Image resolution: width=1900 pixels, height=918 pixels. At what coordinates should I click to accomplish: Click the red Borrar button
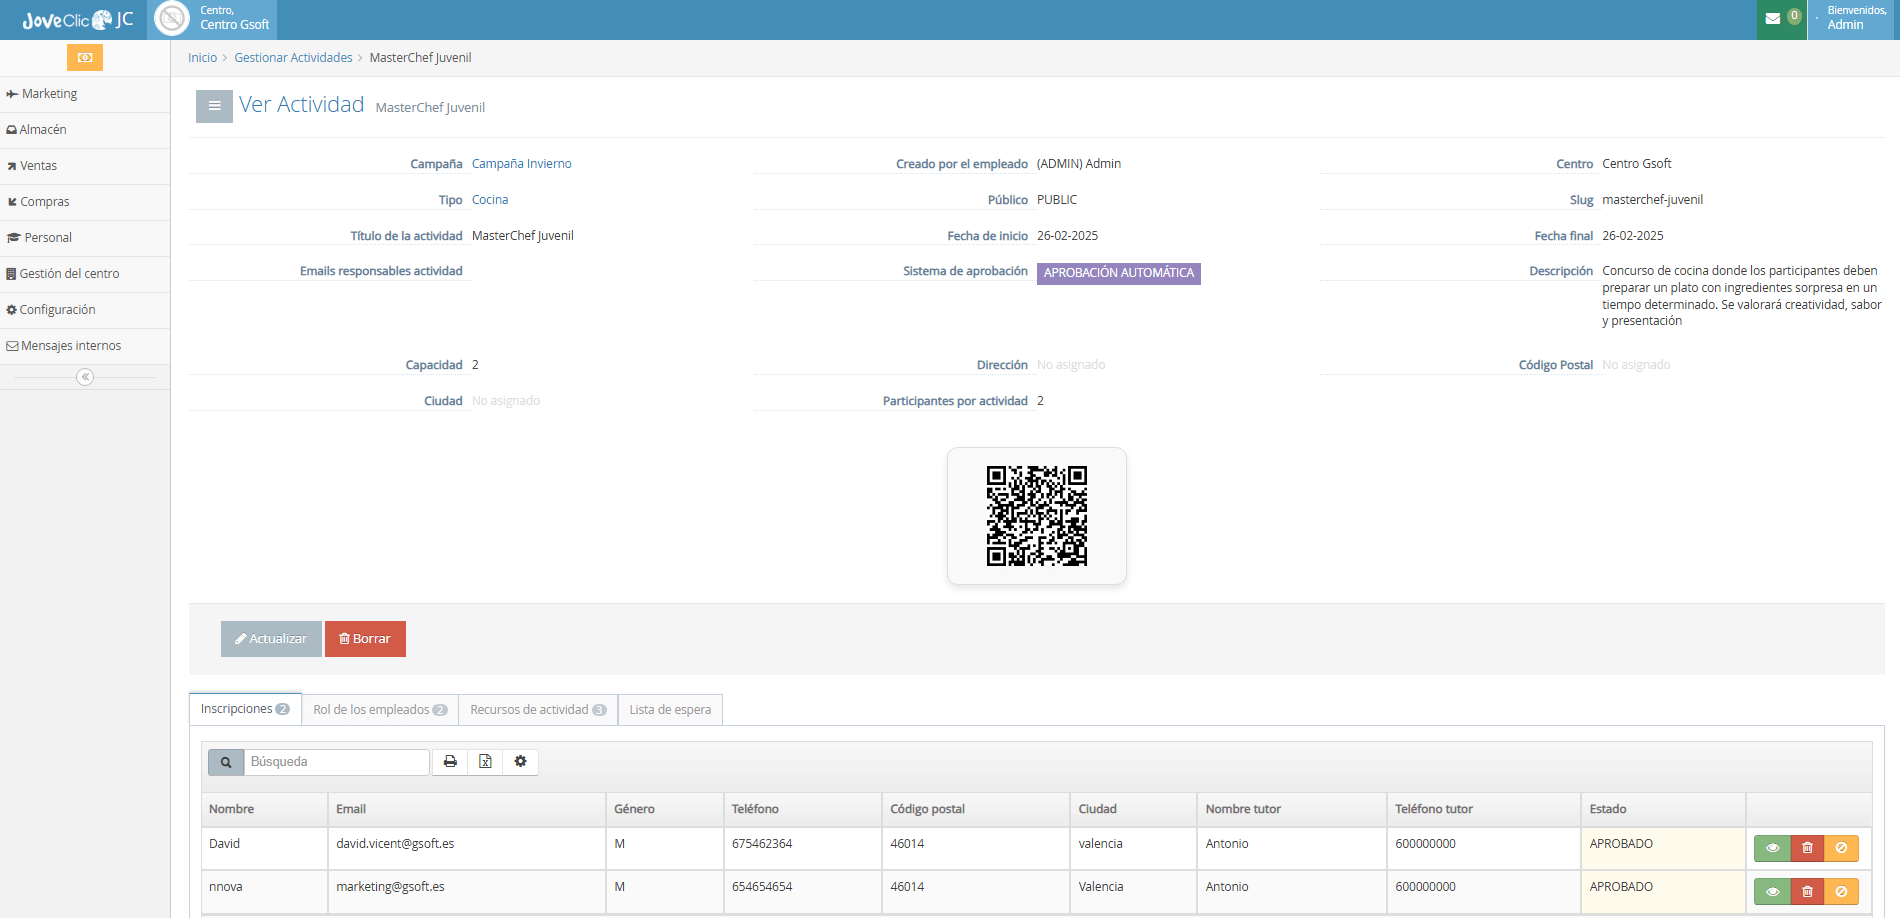[365, 639]
